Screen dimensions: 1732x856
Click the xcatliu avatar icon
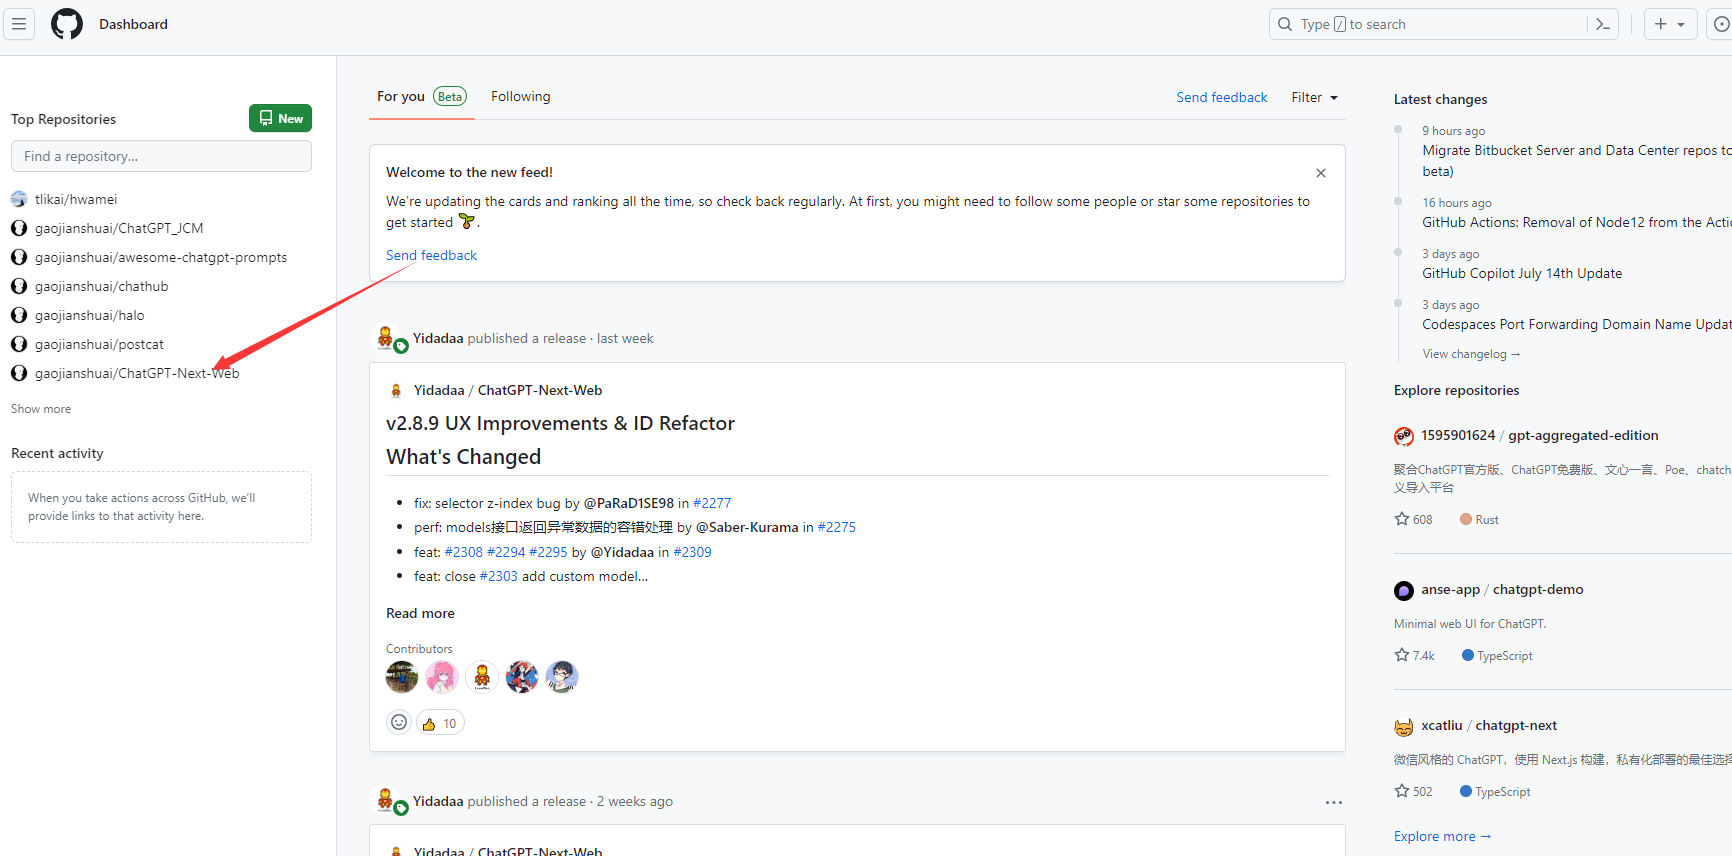[1404, 727]
